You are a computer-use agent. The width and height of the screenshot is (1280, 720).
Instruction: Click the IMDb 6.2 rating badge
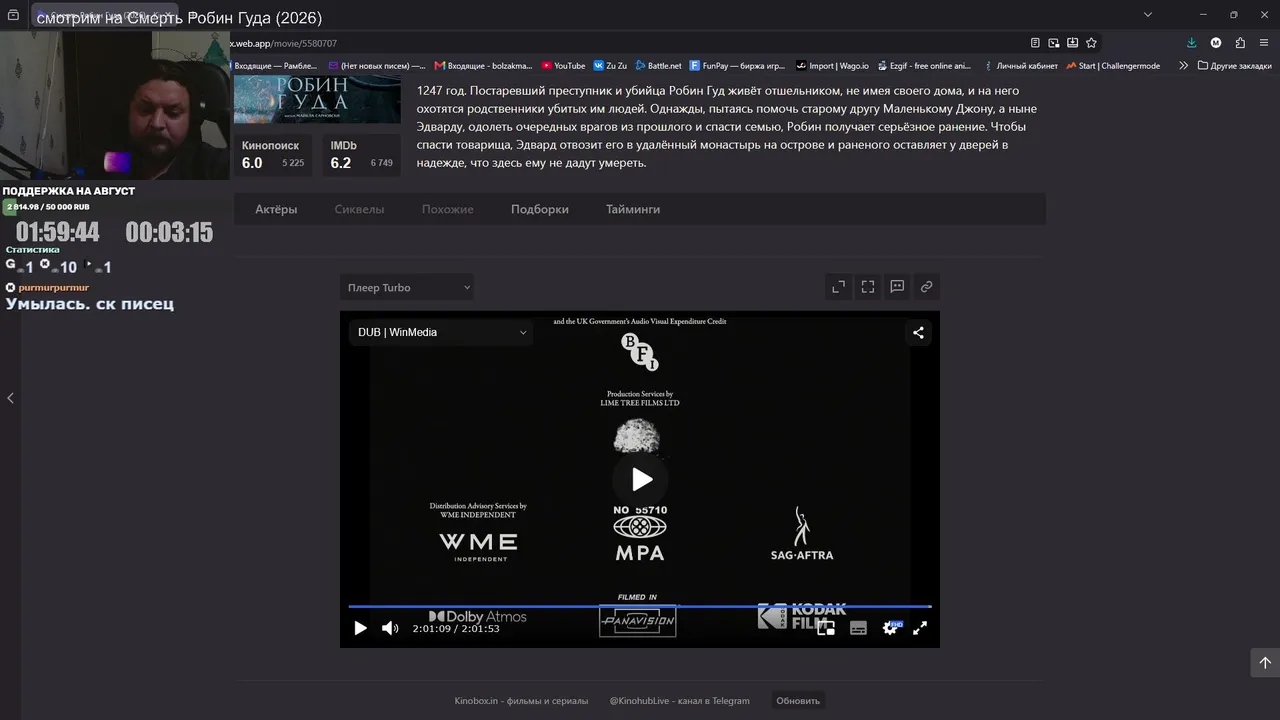point(361,155)
